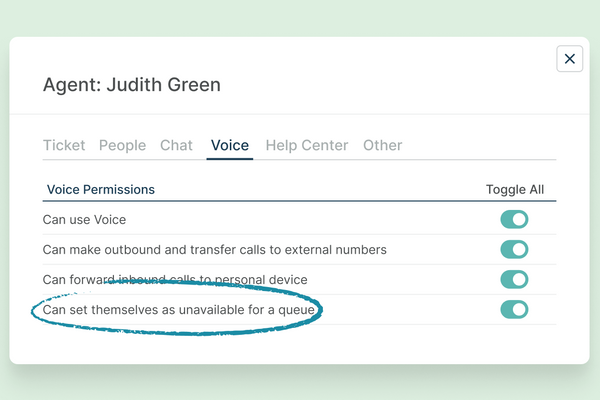Viewport: 600px width, 400px height.
Task: Switch to the Ticket tab
Action: [x=64, y=145]
